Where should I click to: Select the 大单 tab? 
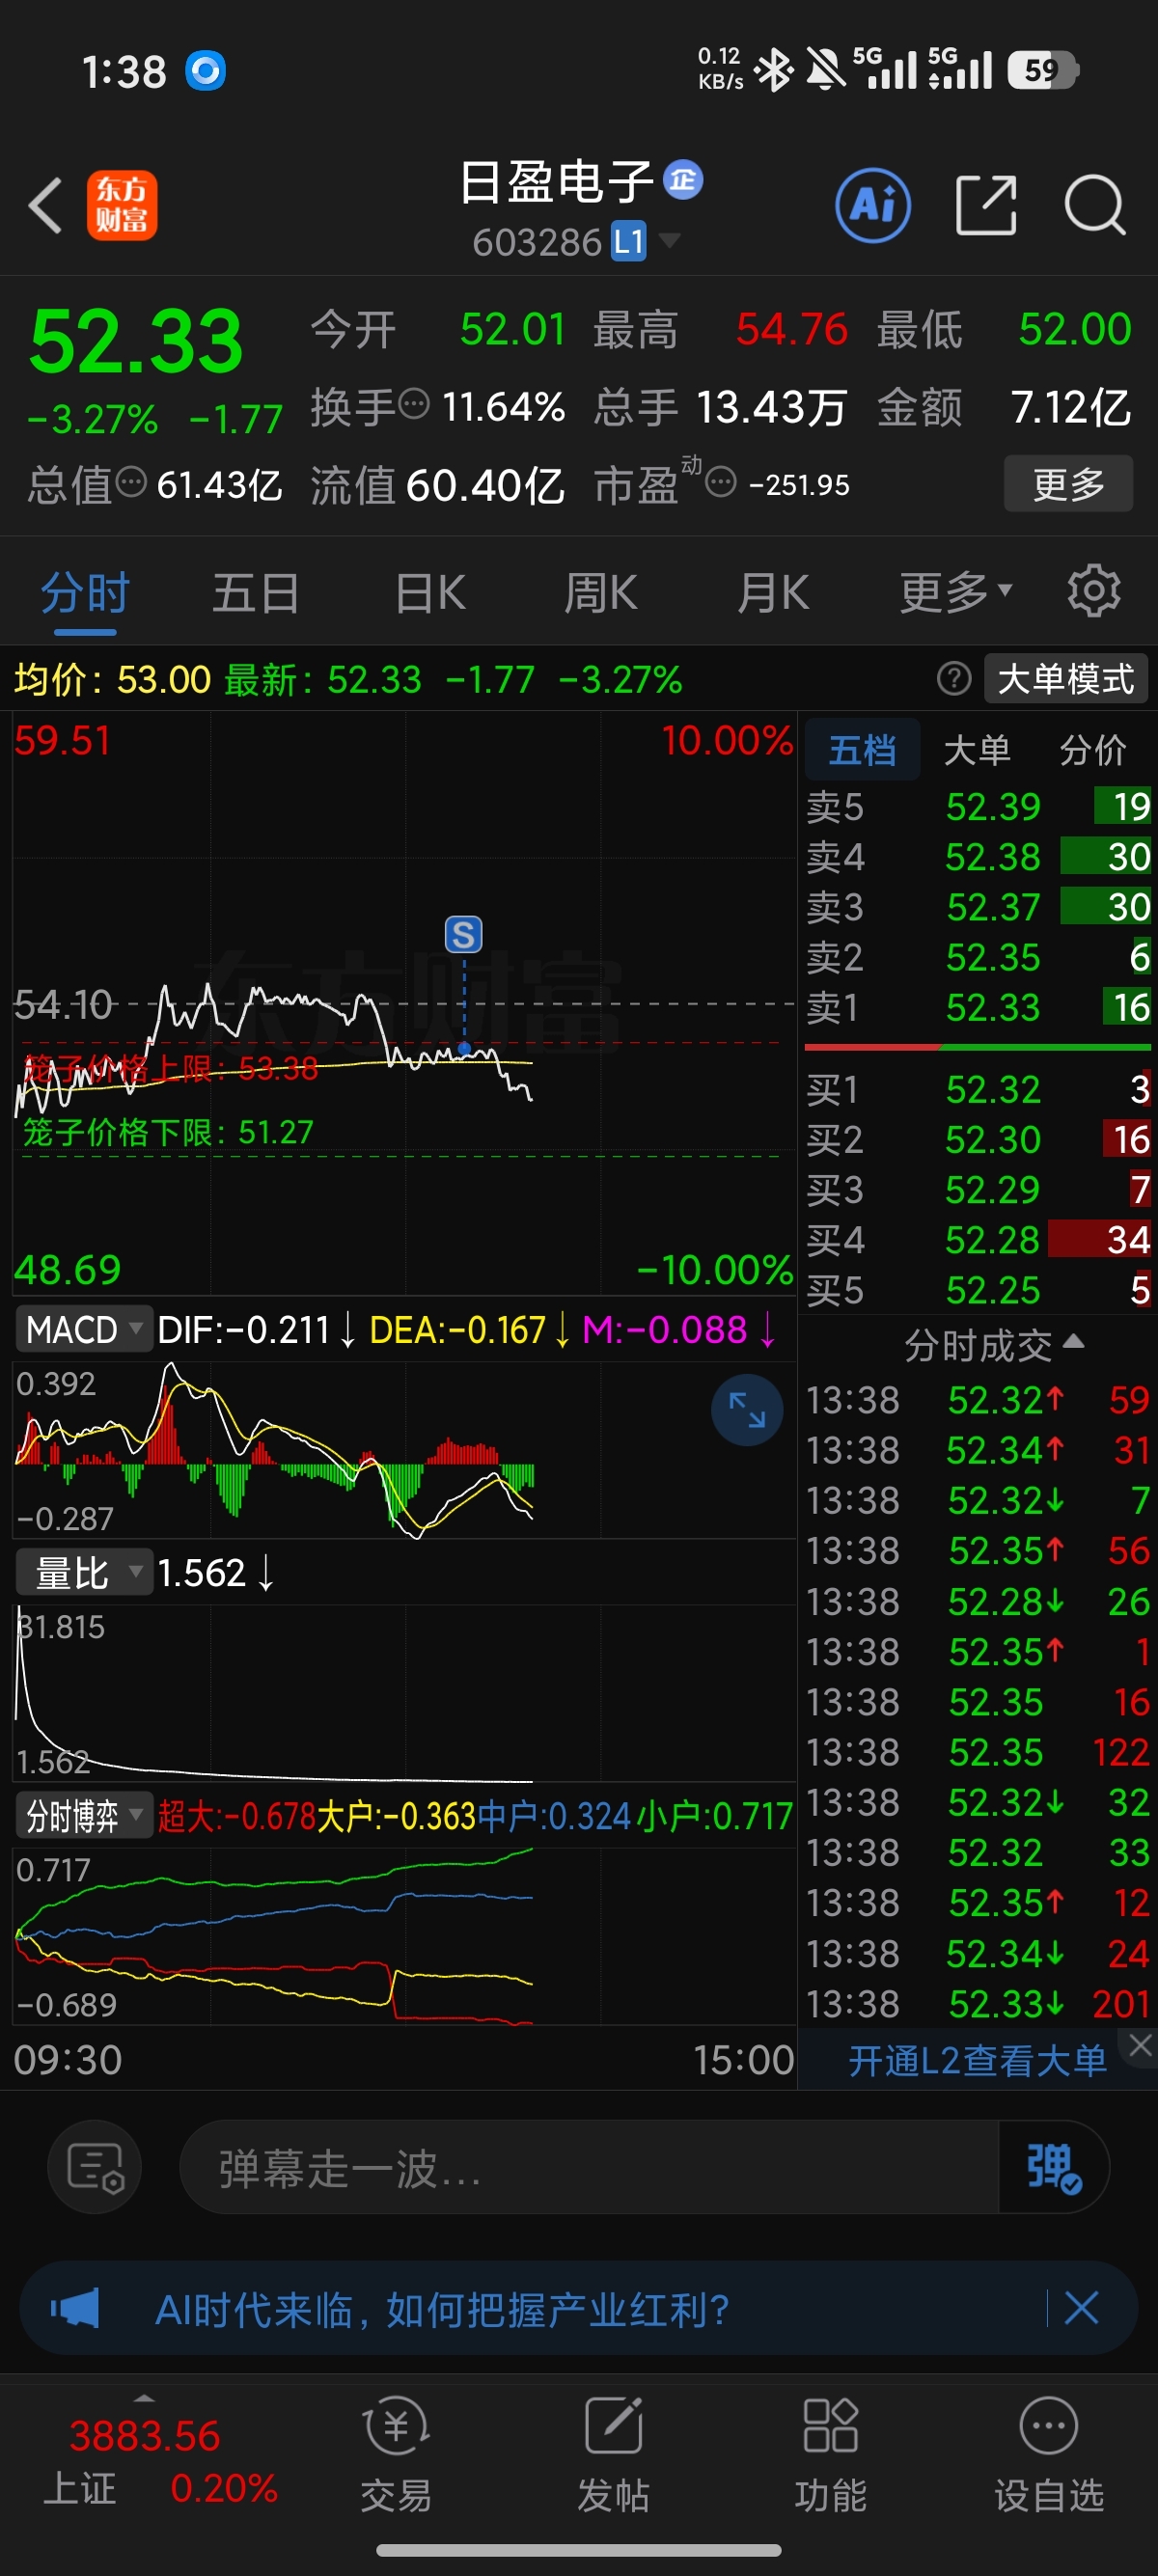pos(977,749)
